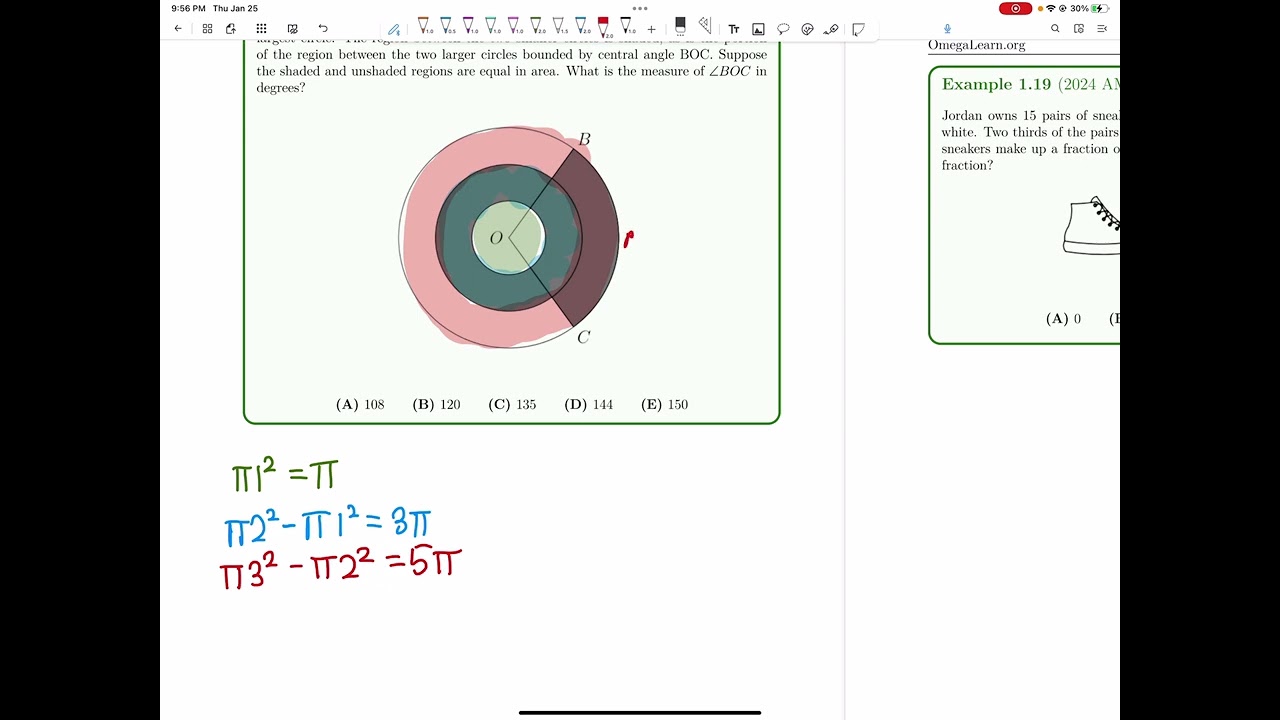Undo the last stroke
The image size is (1280, 720).
coord(322,29)
